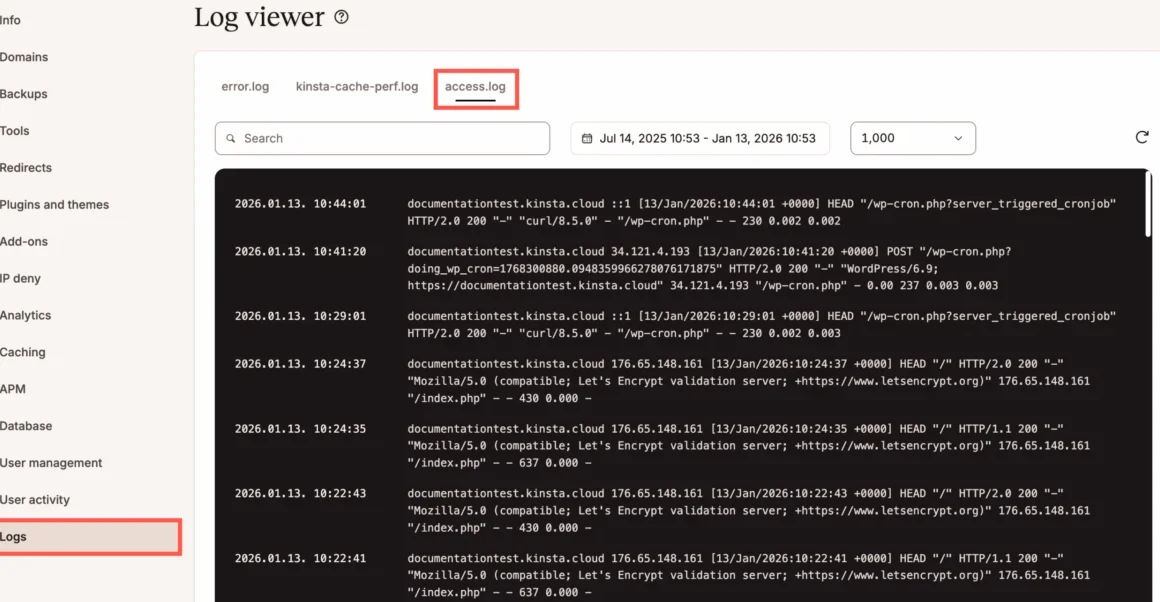
Task: Select the access.log tab
Action: 475,87
